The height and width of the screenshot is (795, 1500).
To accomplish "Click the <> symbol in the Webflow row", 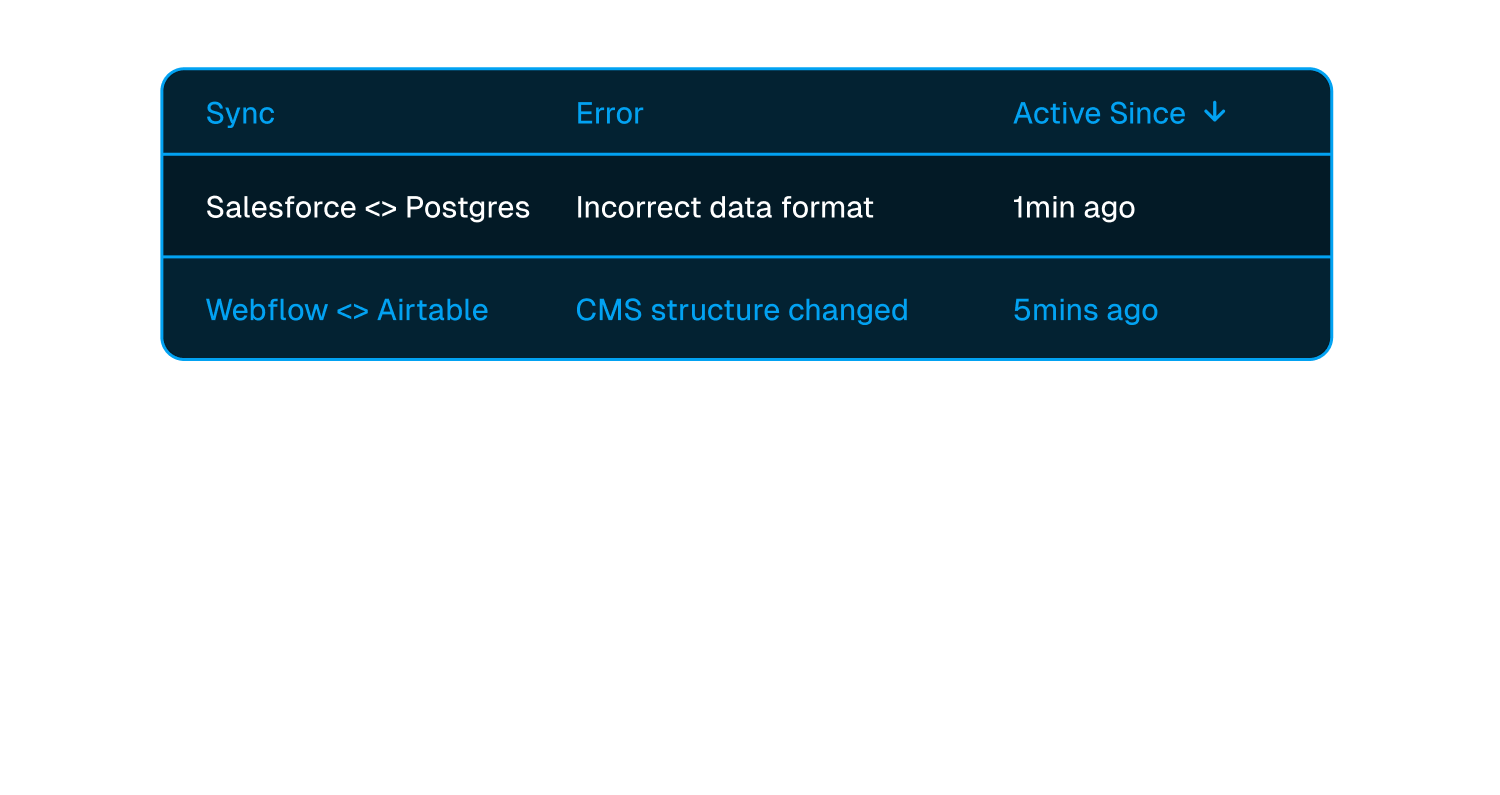I will point(352,311).
